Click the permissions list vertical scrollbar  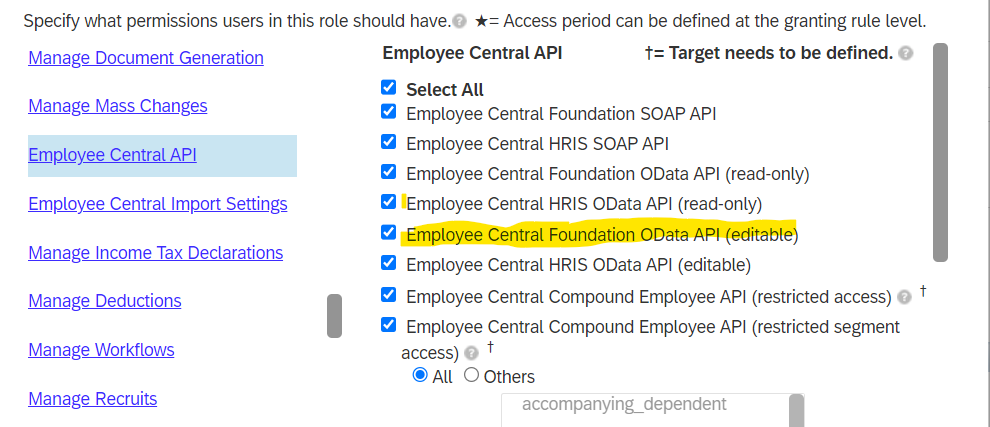tap(940, 152)
